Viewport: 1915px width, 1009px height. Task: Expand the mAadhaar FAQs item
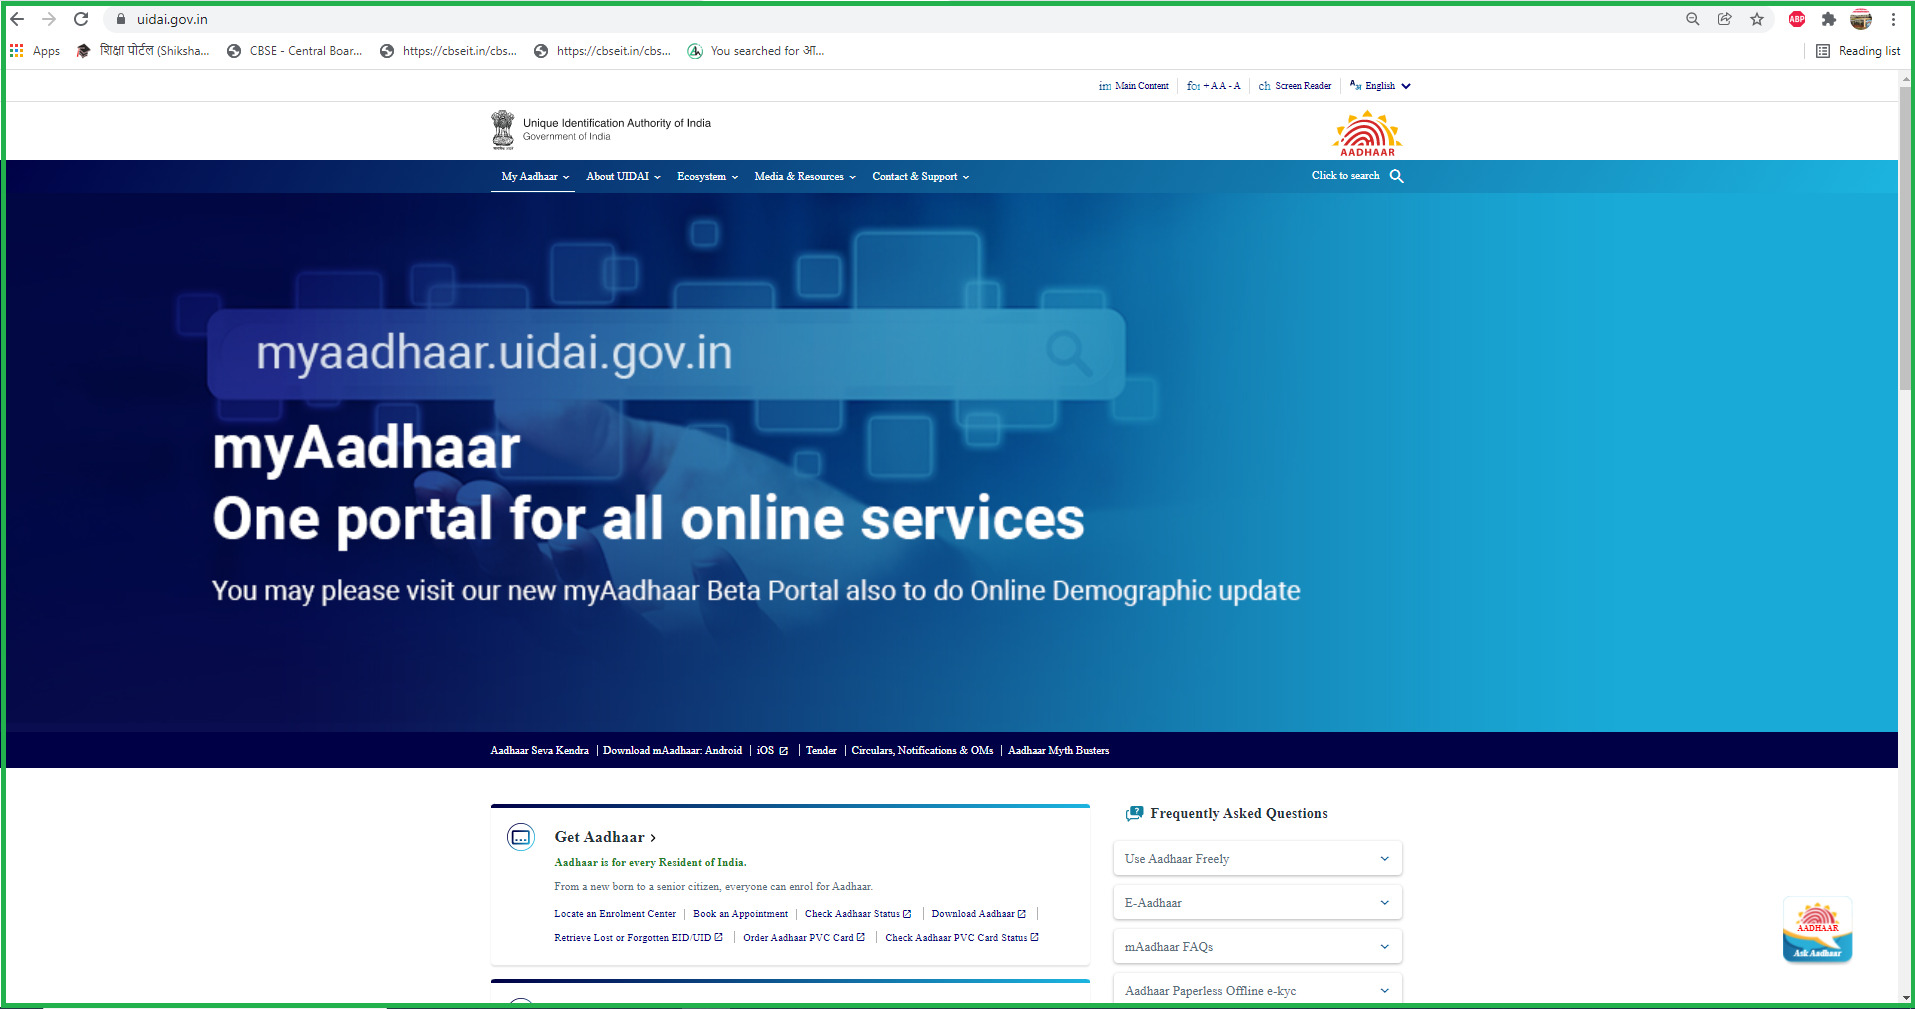(x=1257, y=947)
